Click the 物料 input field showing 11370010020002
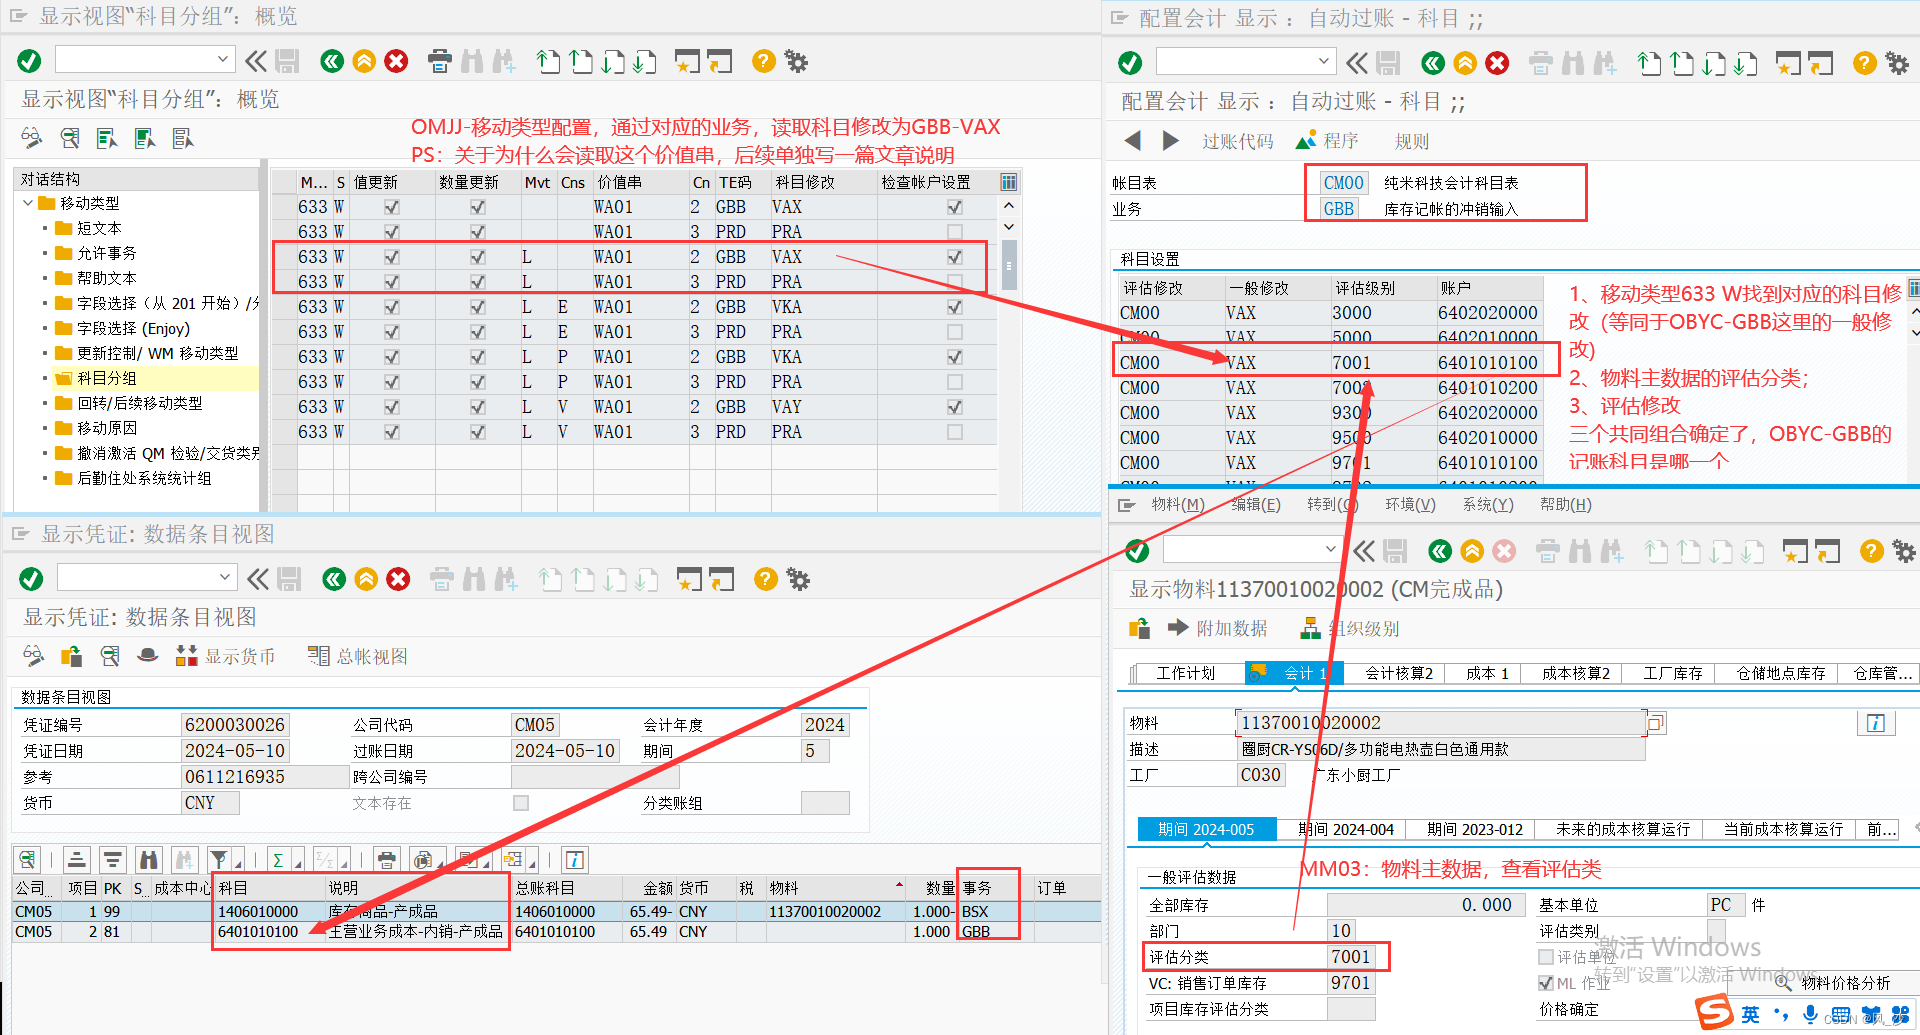Screen dimensions: 1920x1035 tap(1440, 722)
